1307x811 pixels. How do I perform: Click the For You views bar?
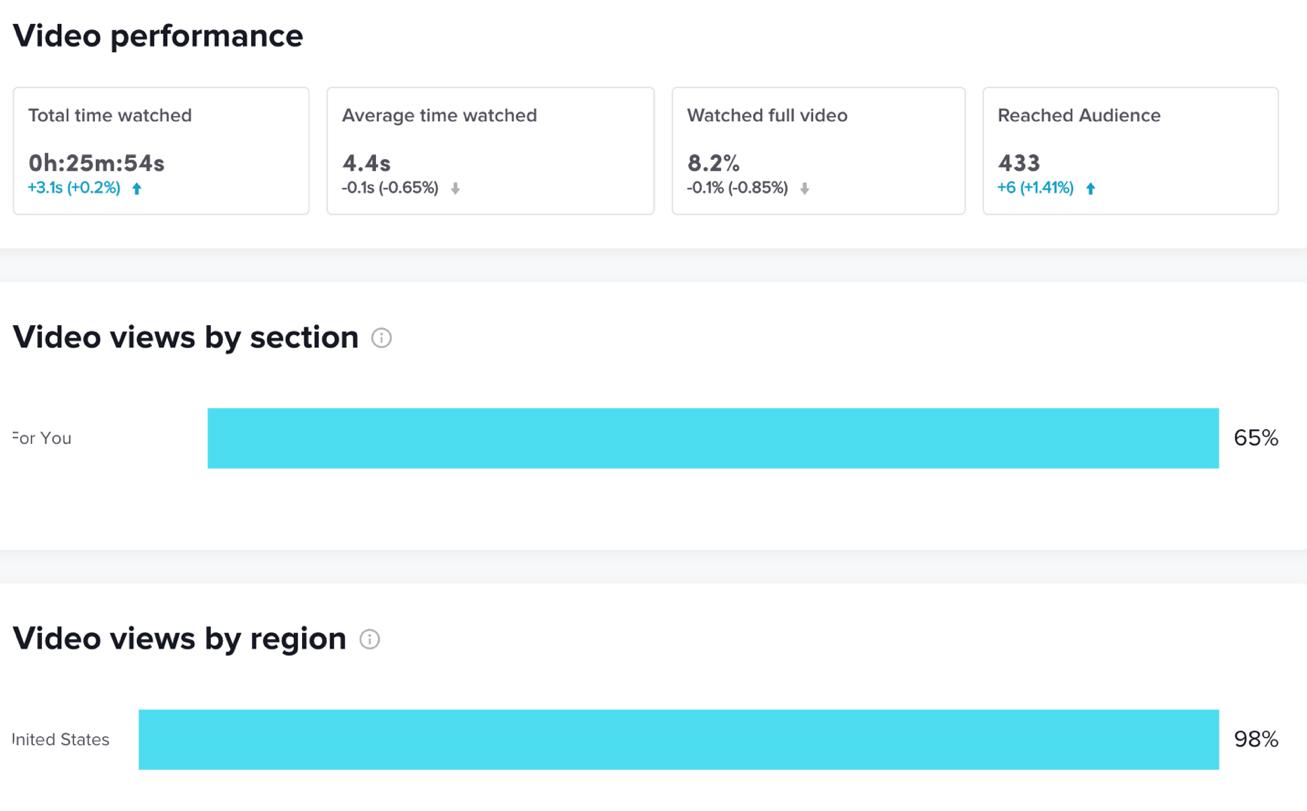[x=713, y=438]
